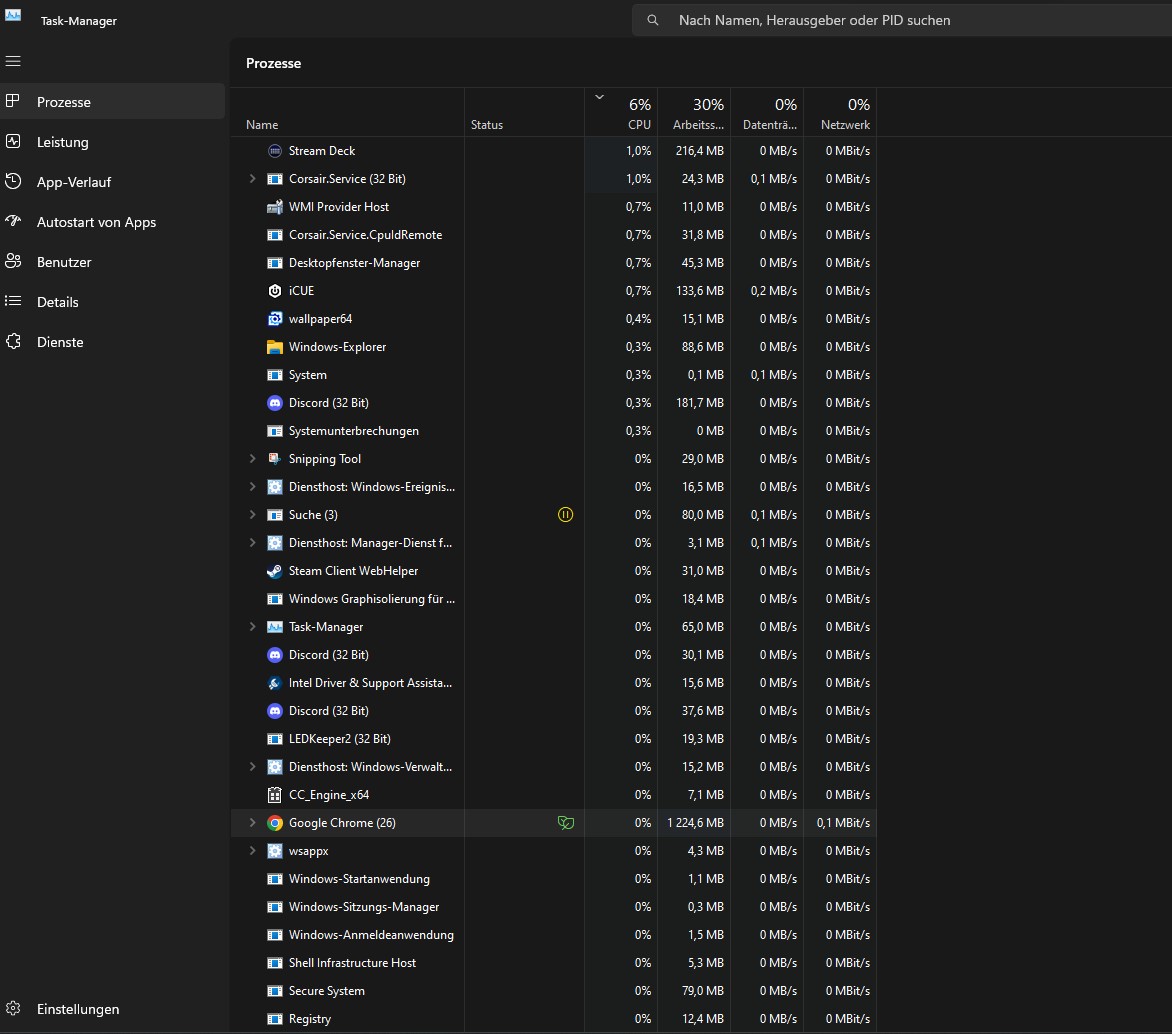Sort by Arbeitsspeicher column header
This screenshot has height=1034, width=1172.
694,112
